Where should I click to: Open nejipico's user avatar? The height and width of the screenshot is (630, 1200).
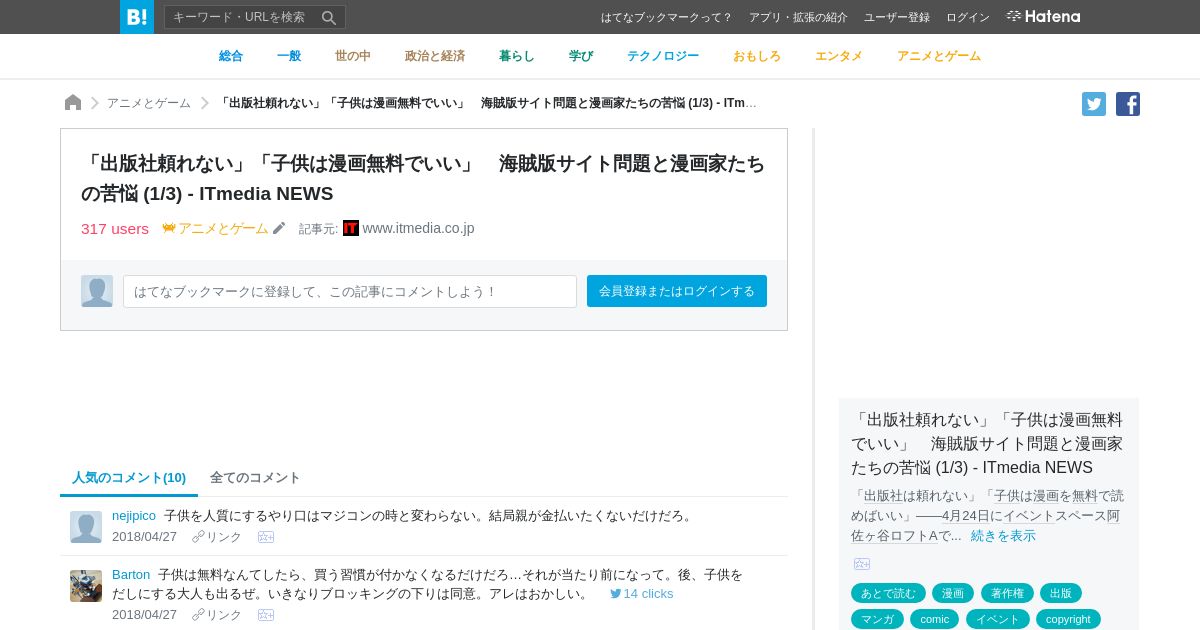click(x=86, y=527)
